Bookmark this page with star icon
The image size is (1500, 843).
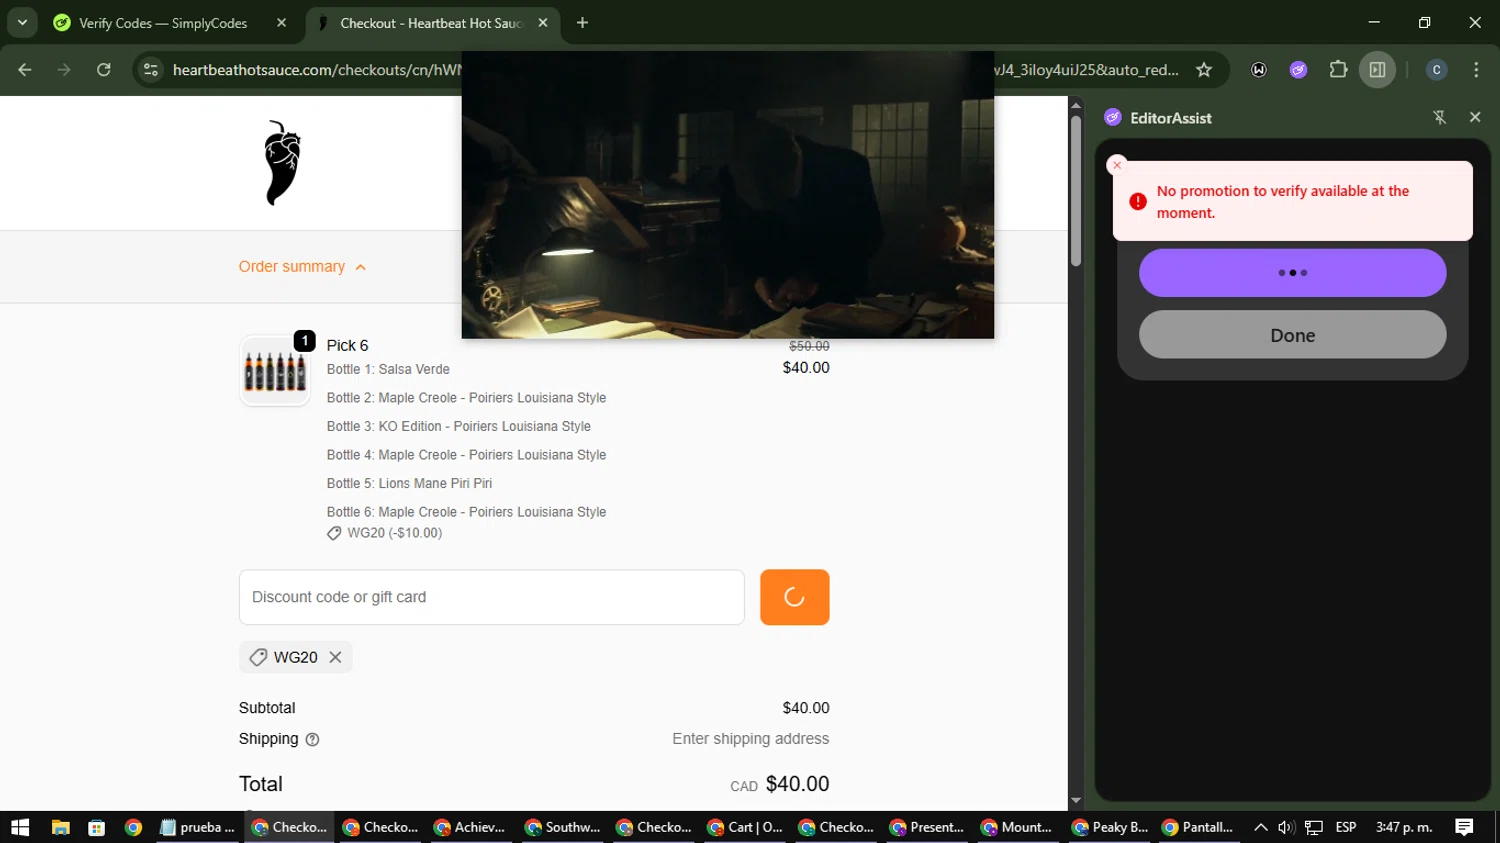[1204, 69]
